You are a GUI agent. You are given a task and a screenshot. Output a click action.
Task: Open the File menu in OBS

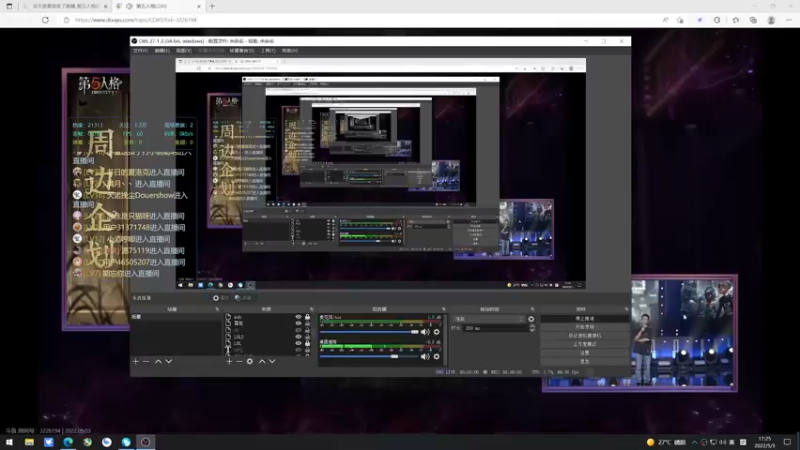[140, 51]
